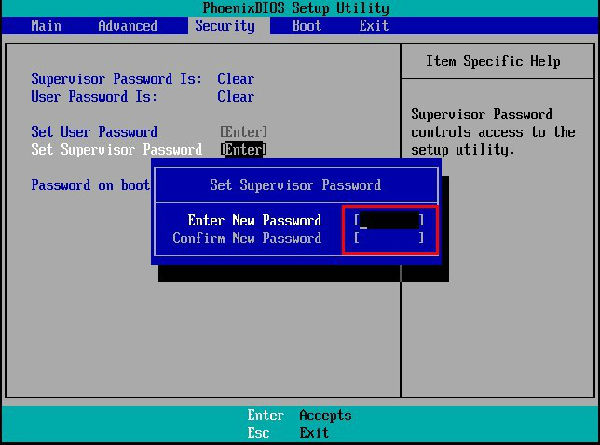This screenshot has width=600, height=445.
Task: Click the Item Specific Help heading
Action: point(493,62)
